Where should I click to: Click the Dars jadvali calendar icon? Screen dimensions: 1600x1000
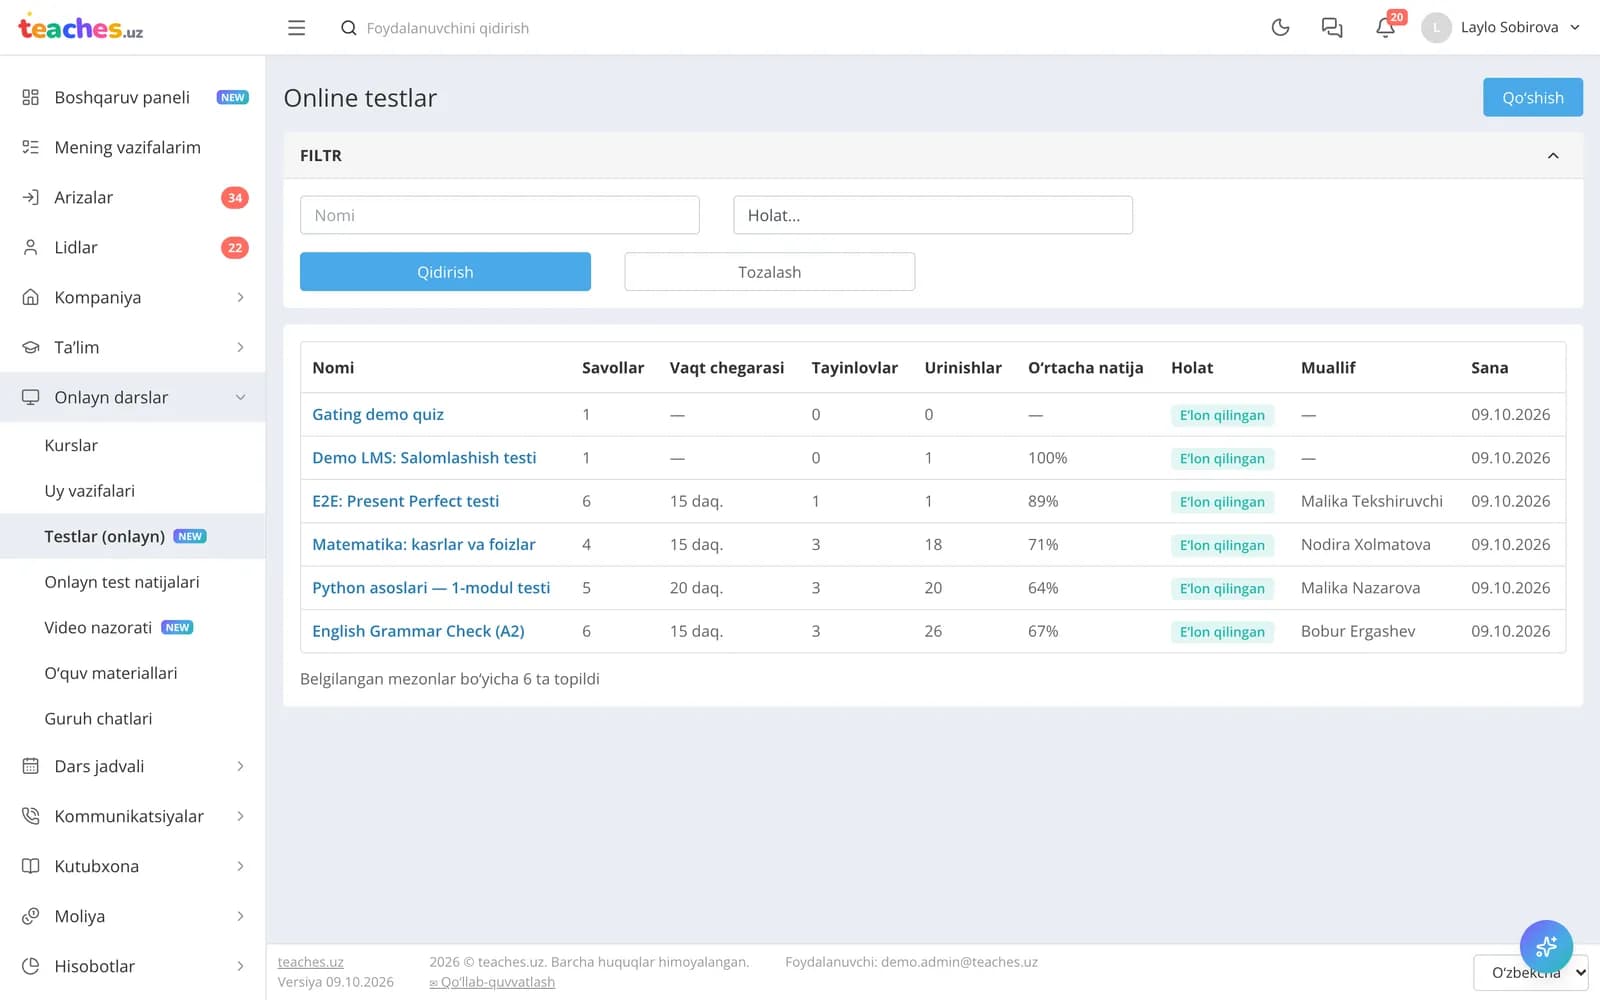pos(31,766)
